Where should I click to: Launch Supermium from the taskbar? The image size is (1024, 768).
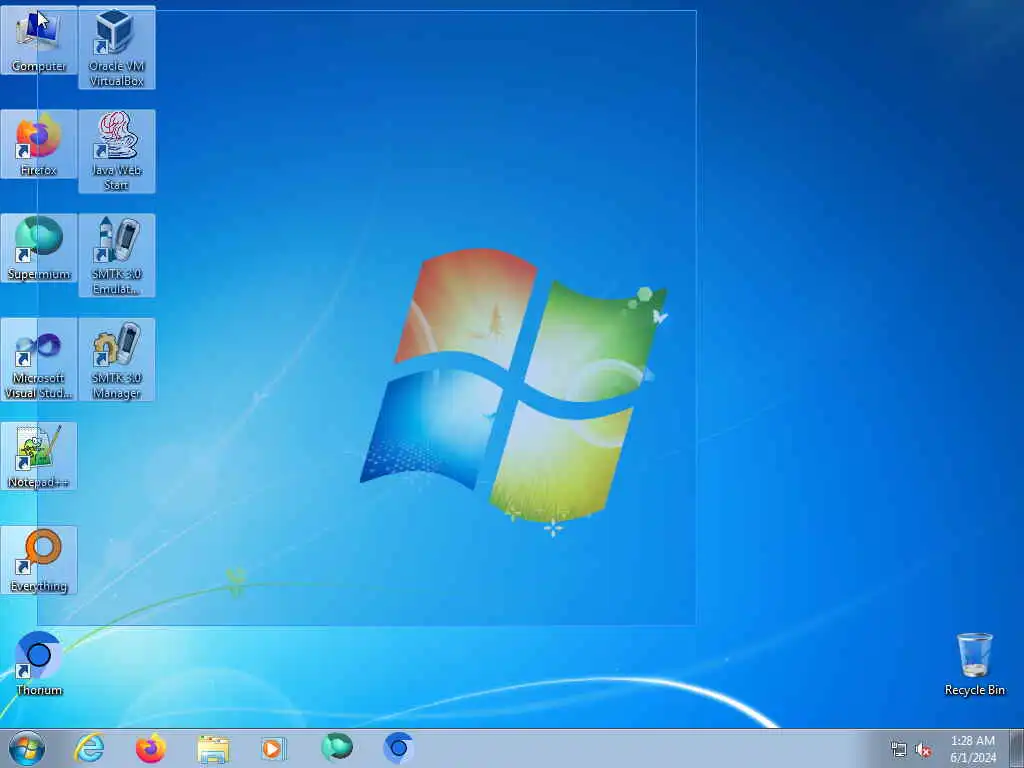(337, 748)
